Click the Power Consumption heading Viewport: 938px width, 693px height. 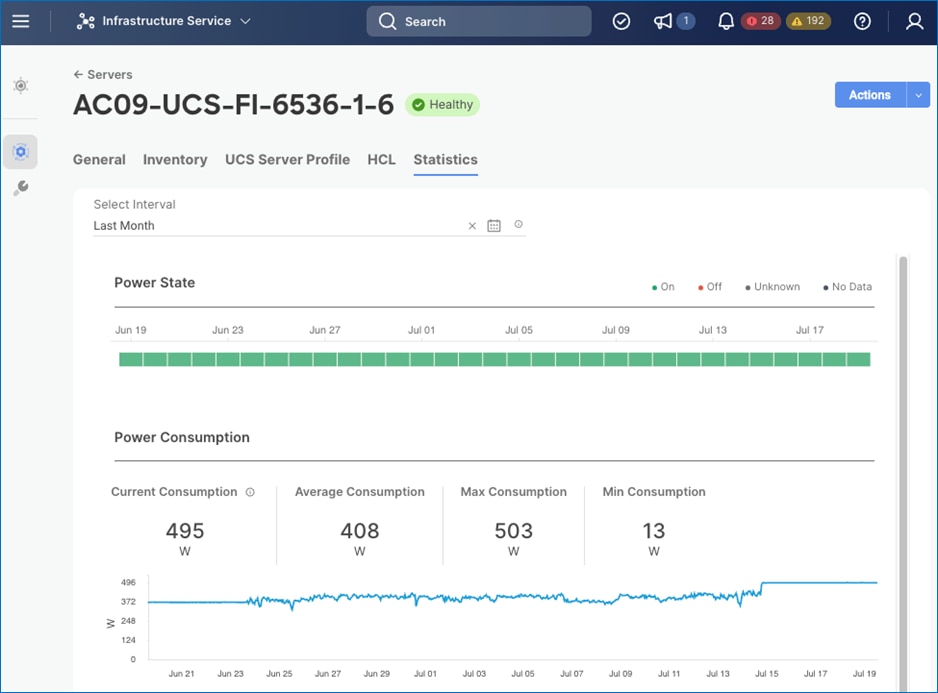182,437
